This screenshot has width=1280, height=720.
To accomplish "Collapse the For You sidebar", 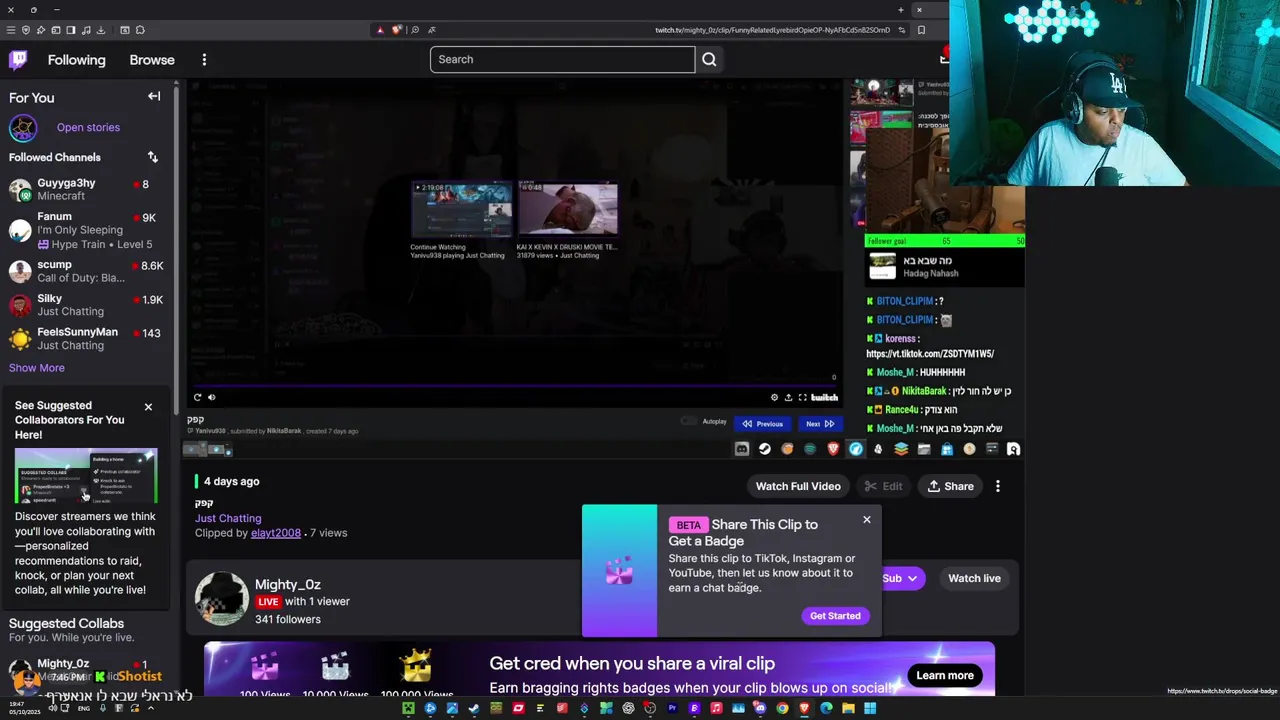I will pos(154,97).
